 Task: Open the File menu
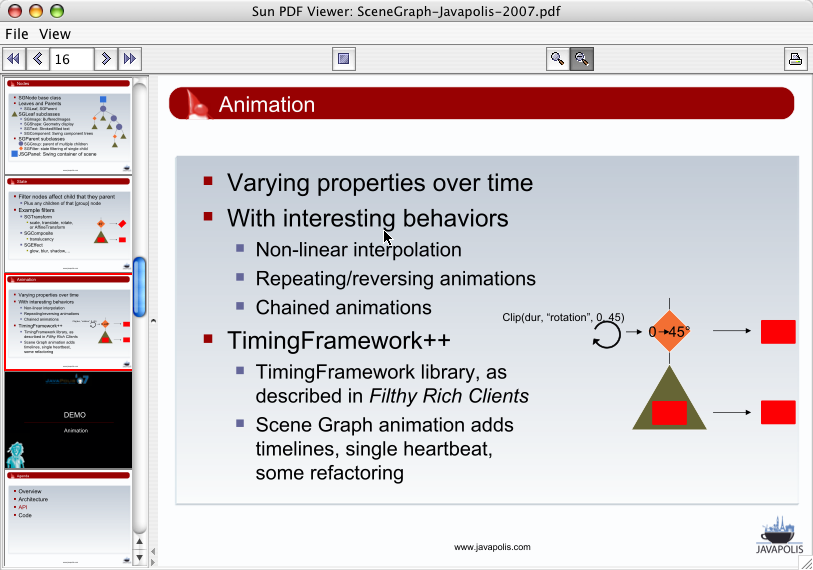(17, 34)
